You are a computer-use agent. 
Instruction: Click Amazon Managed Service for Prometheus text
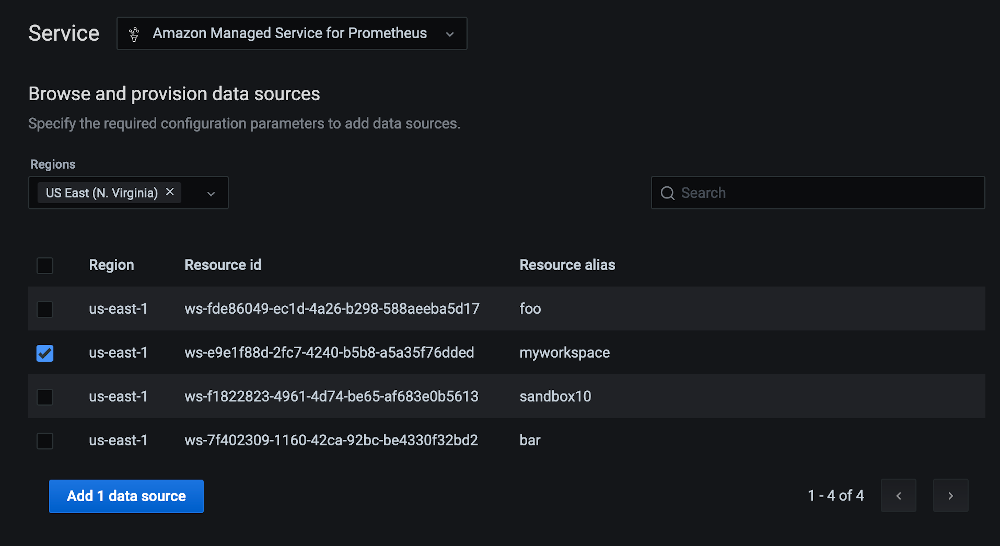290,33
